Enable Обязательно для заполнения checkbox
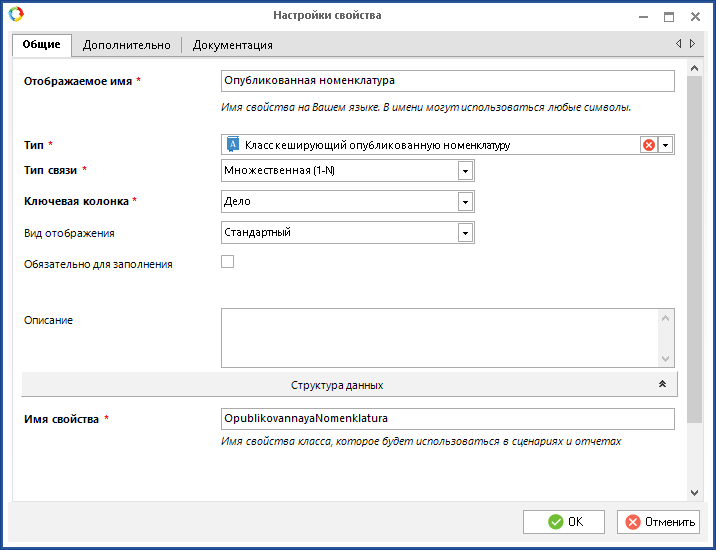 point(227,262)
